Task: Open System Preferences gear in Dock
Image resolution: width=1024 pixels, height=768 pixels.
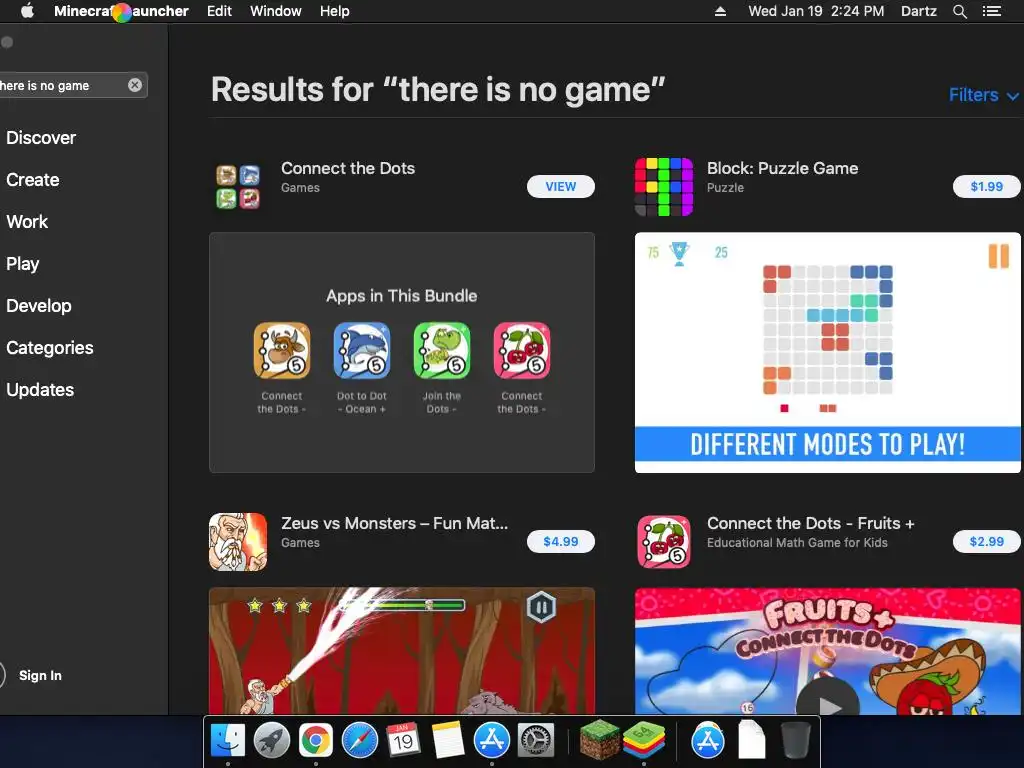Action: 536,741
